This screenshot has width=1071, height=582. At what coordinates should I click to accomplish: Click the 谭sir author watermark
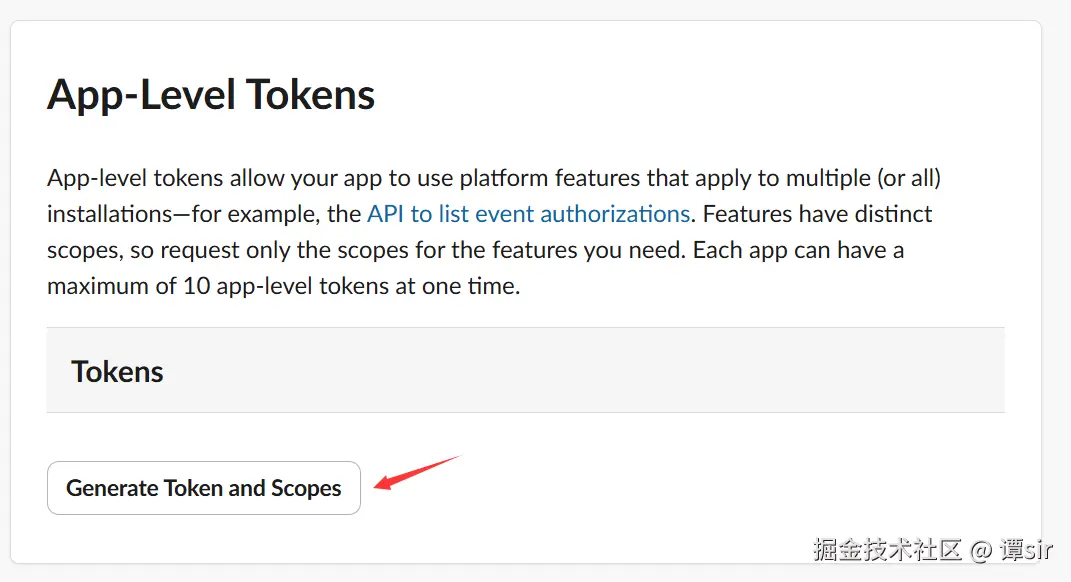pos(1029,549)
